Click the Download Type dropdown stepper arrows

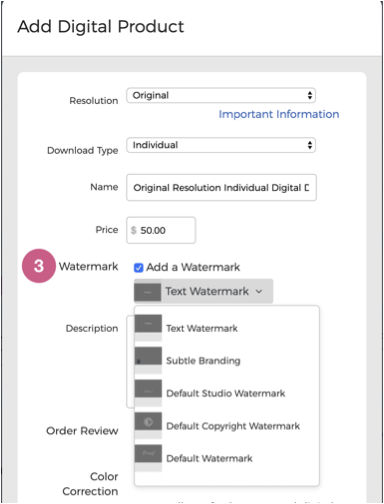tap(310, 145)
